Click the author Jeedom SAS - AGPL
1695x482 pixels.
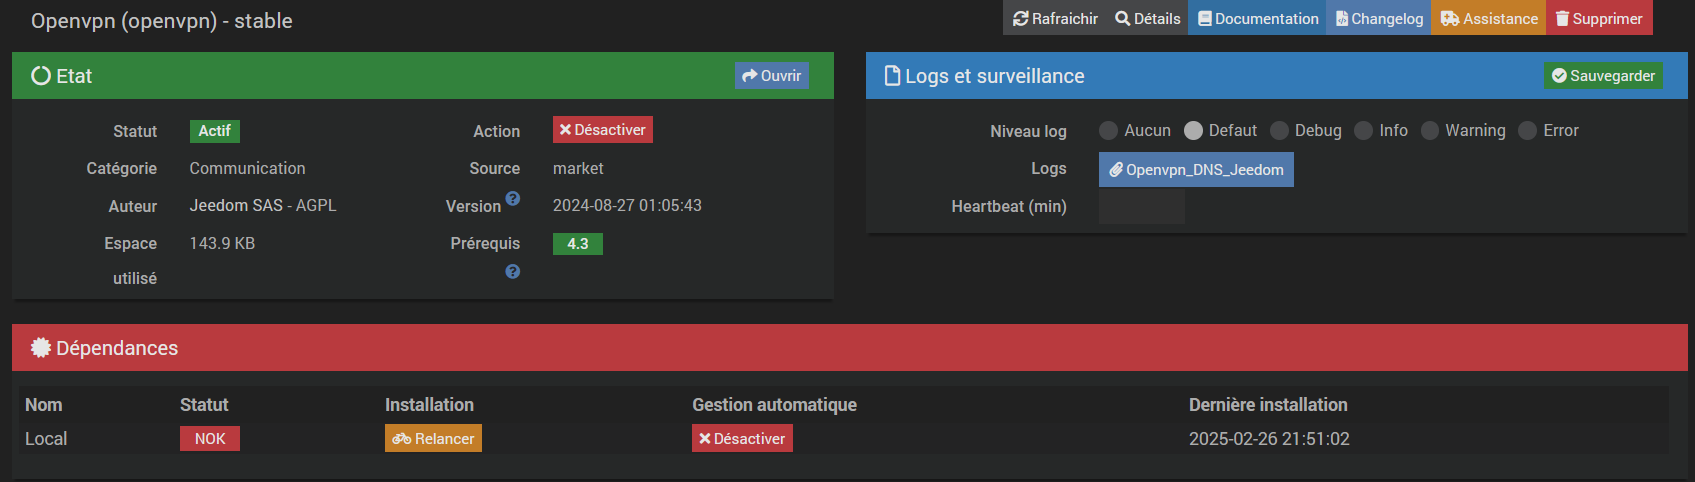click(x=263, y=205)
